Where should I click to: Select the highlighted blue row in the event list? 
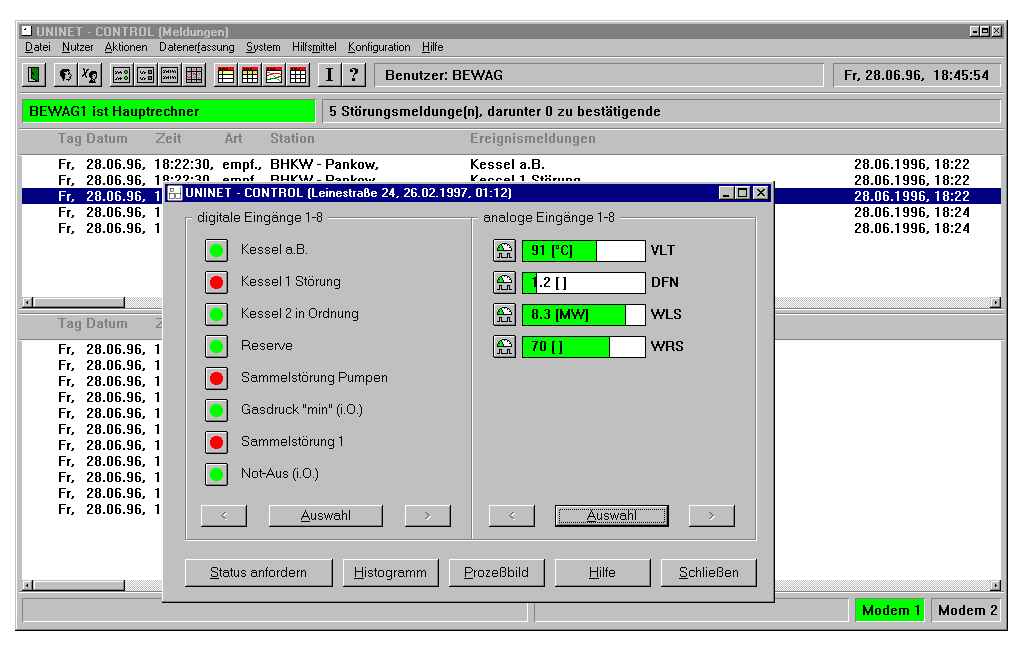(511, 196)
